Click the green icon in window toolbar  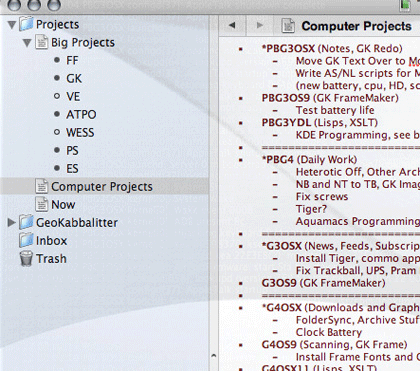pos(405,6)
